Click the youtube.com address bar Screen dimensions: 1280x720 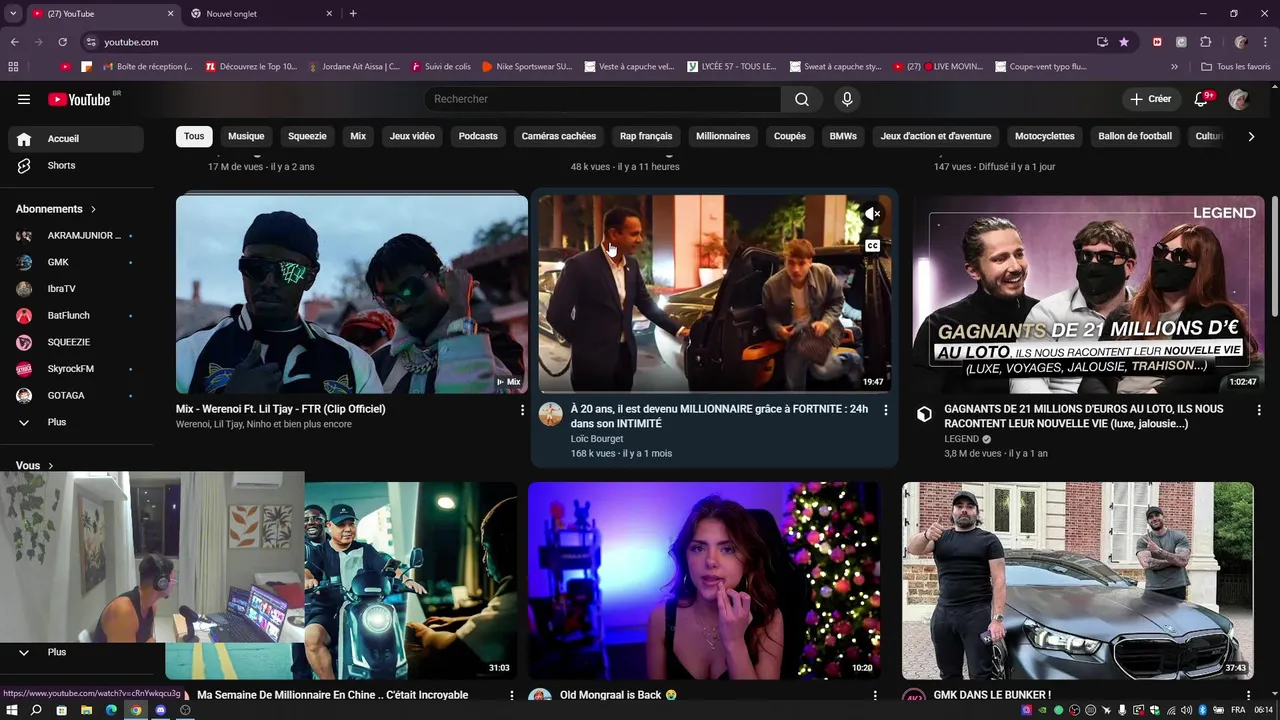(x=590, y=42)
